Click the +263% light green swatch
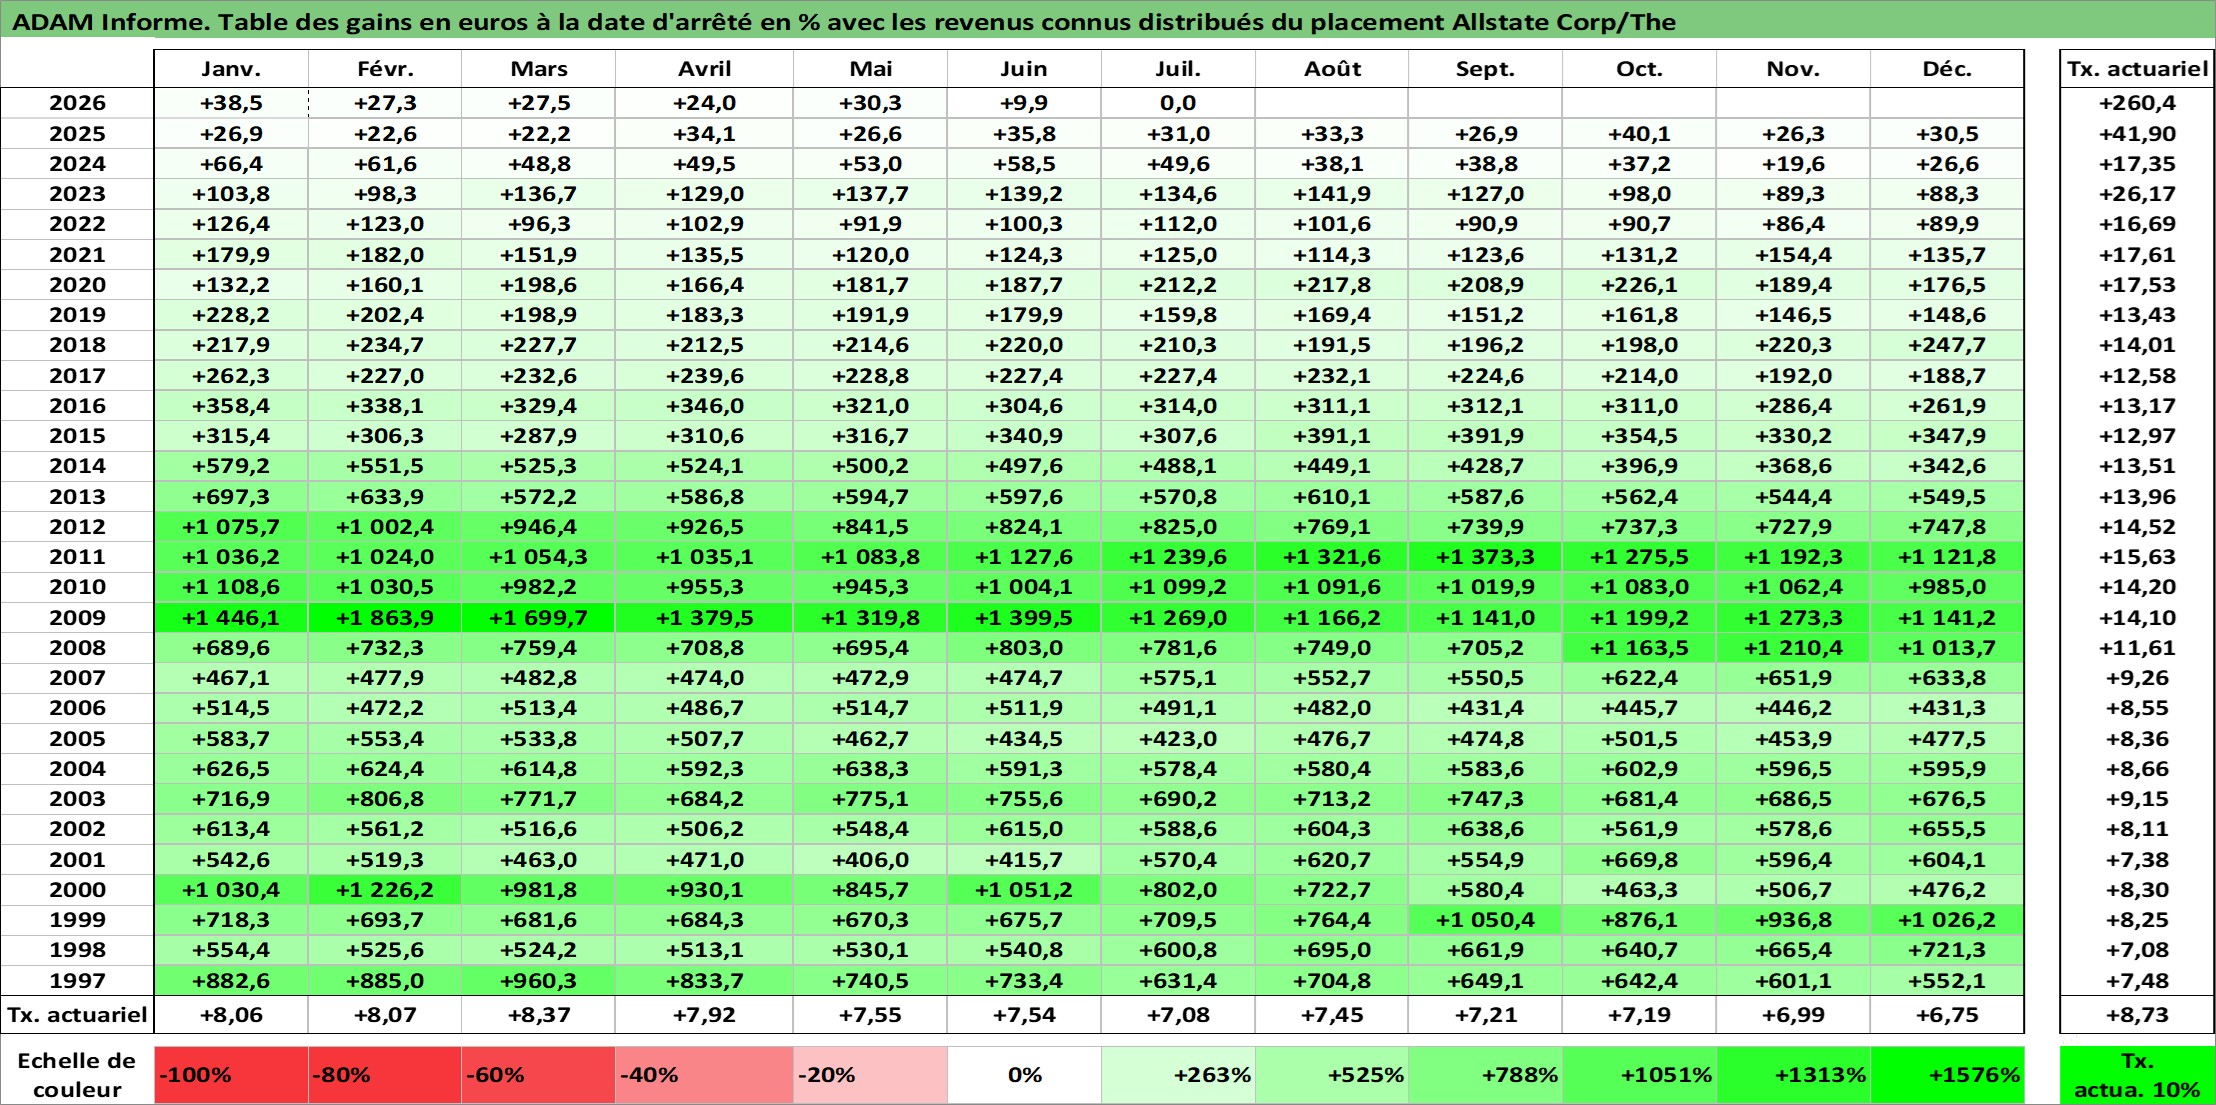Viewport: 2216px width, 1105px height. (x=1179, y=1075)
